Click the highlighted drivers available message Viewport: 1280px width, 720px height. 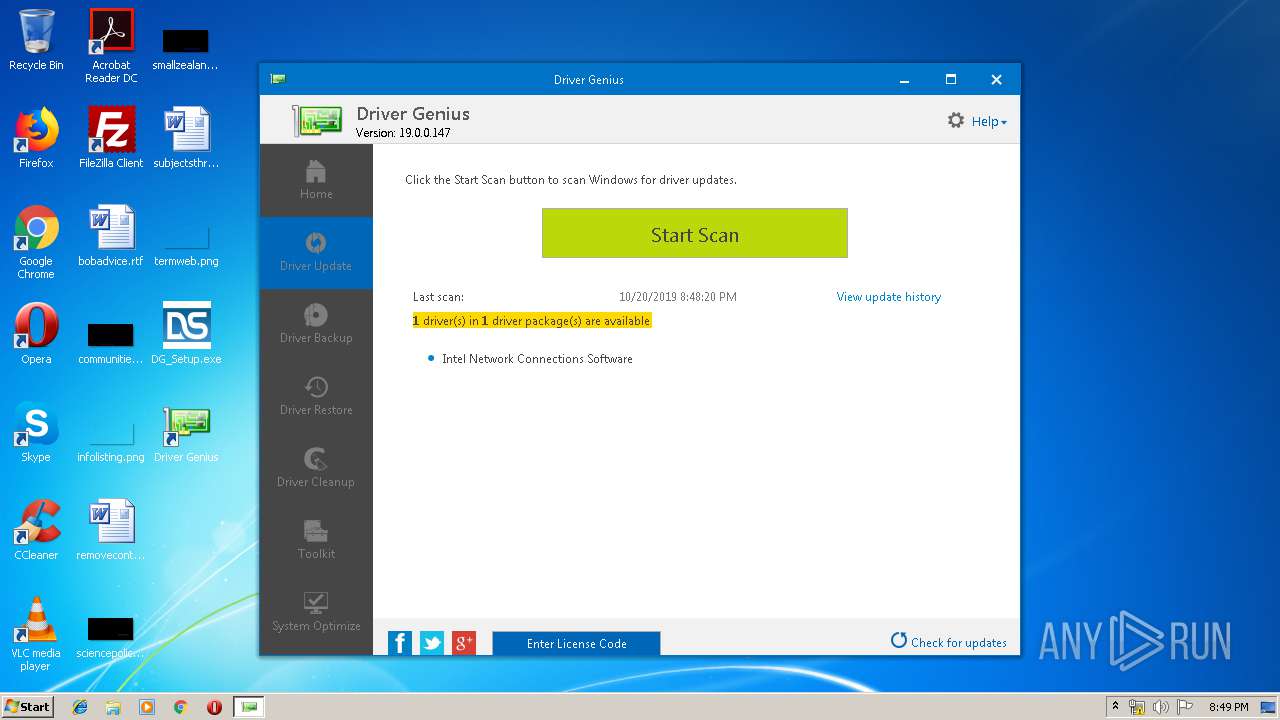pyautogui.click(x=532, y=321)
